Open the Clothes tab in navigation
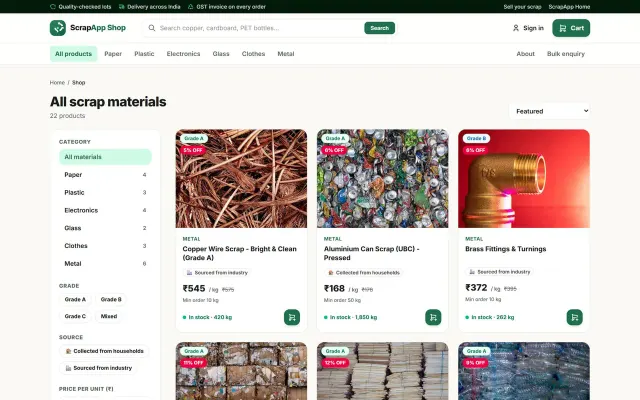 pos(253,53)
